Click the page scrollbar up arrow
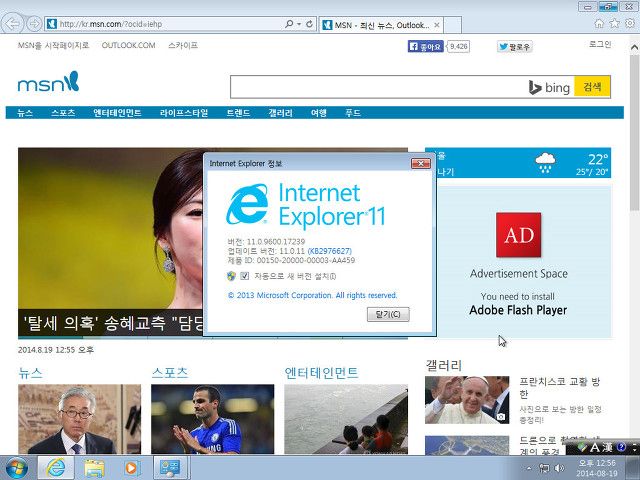640x480 pixels. pos(634,47)
